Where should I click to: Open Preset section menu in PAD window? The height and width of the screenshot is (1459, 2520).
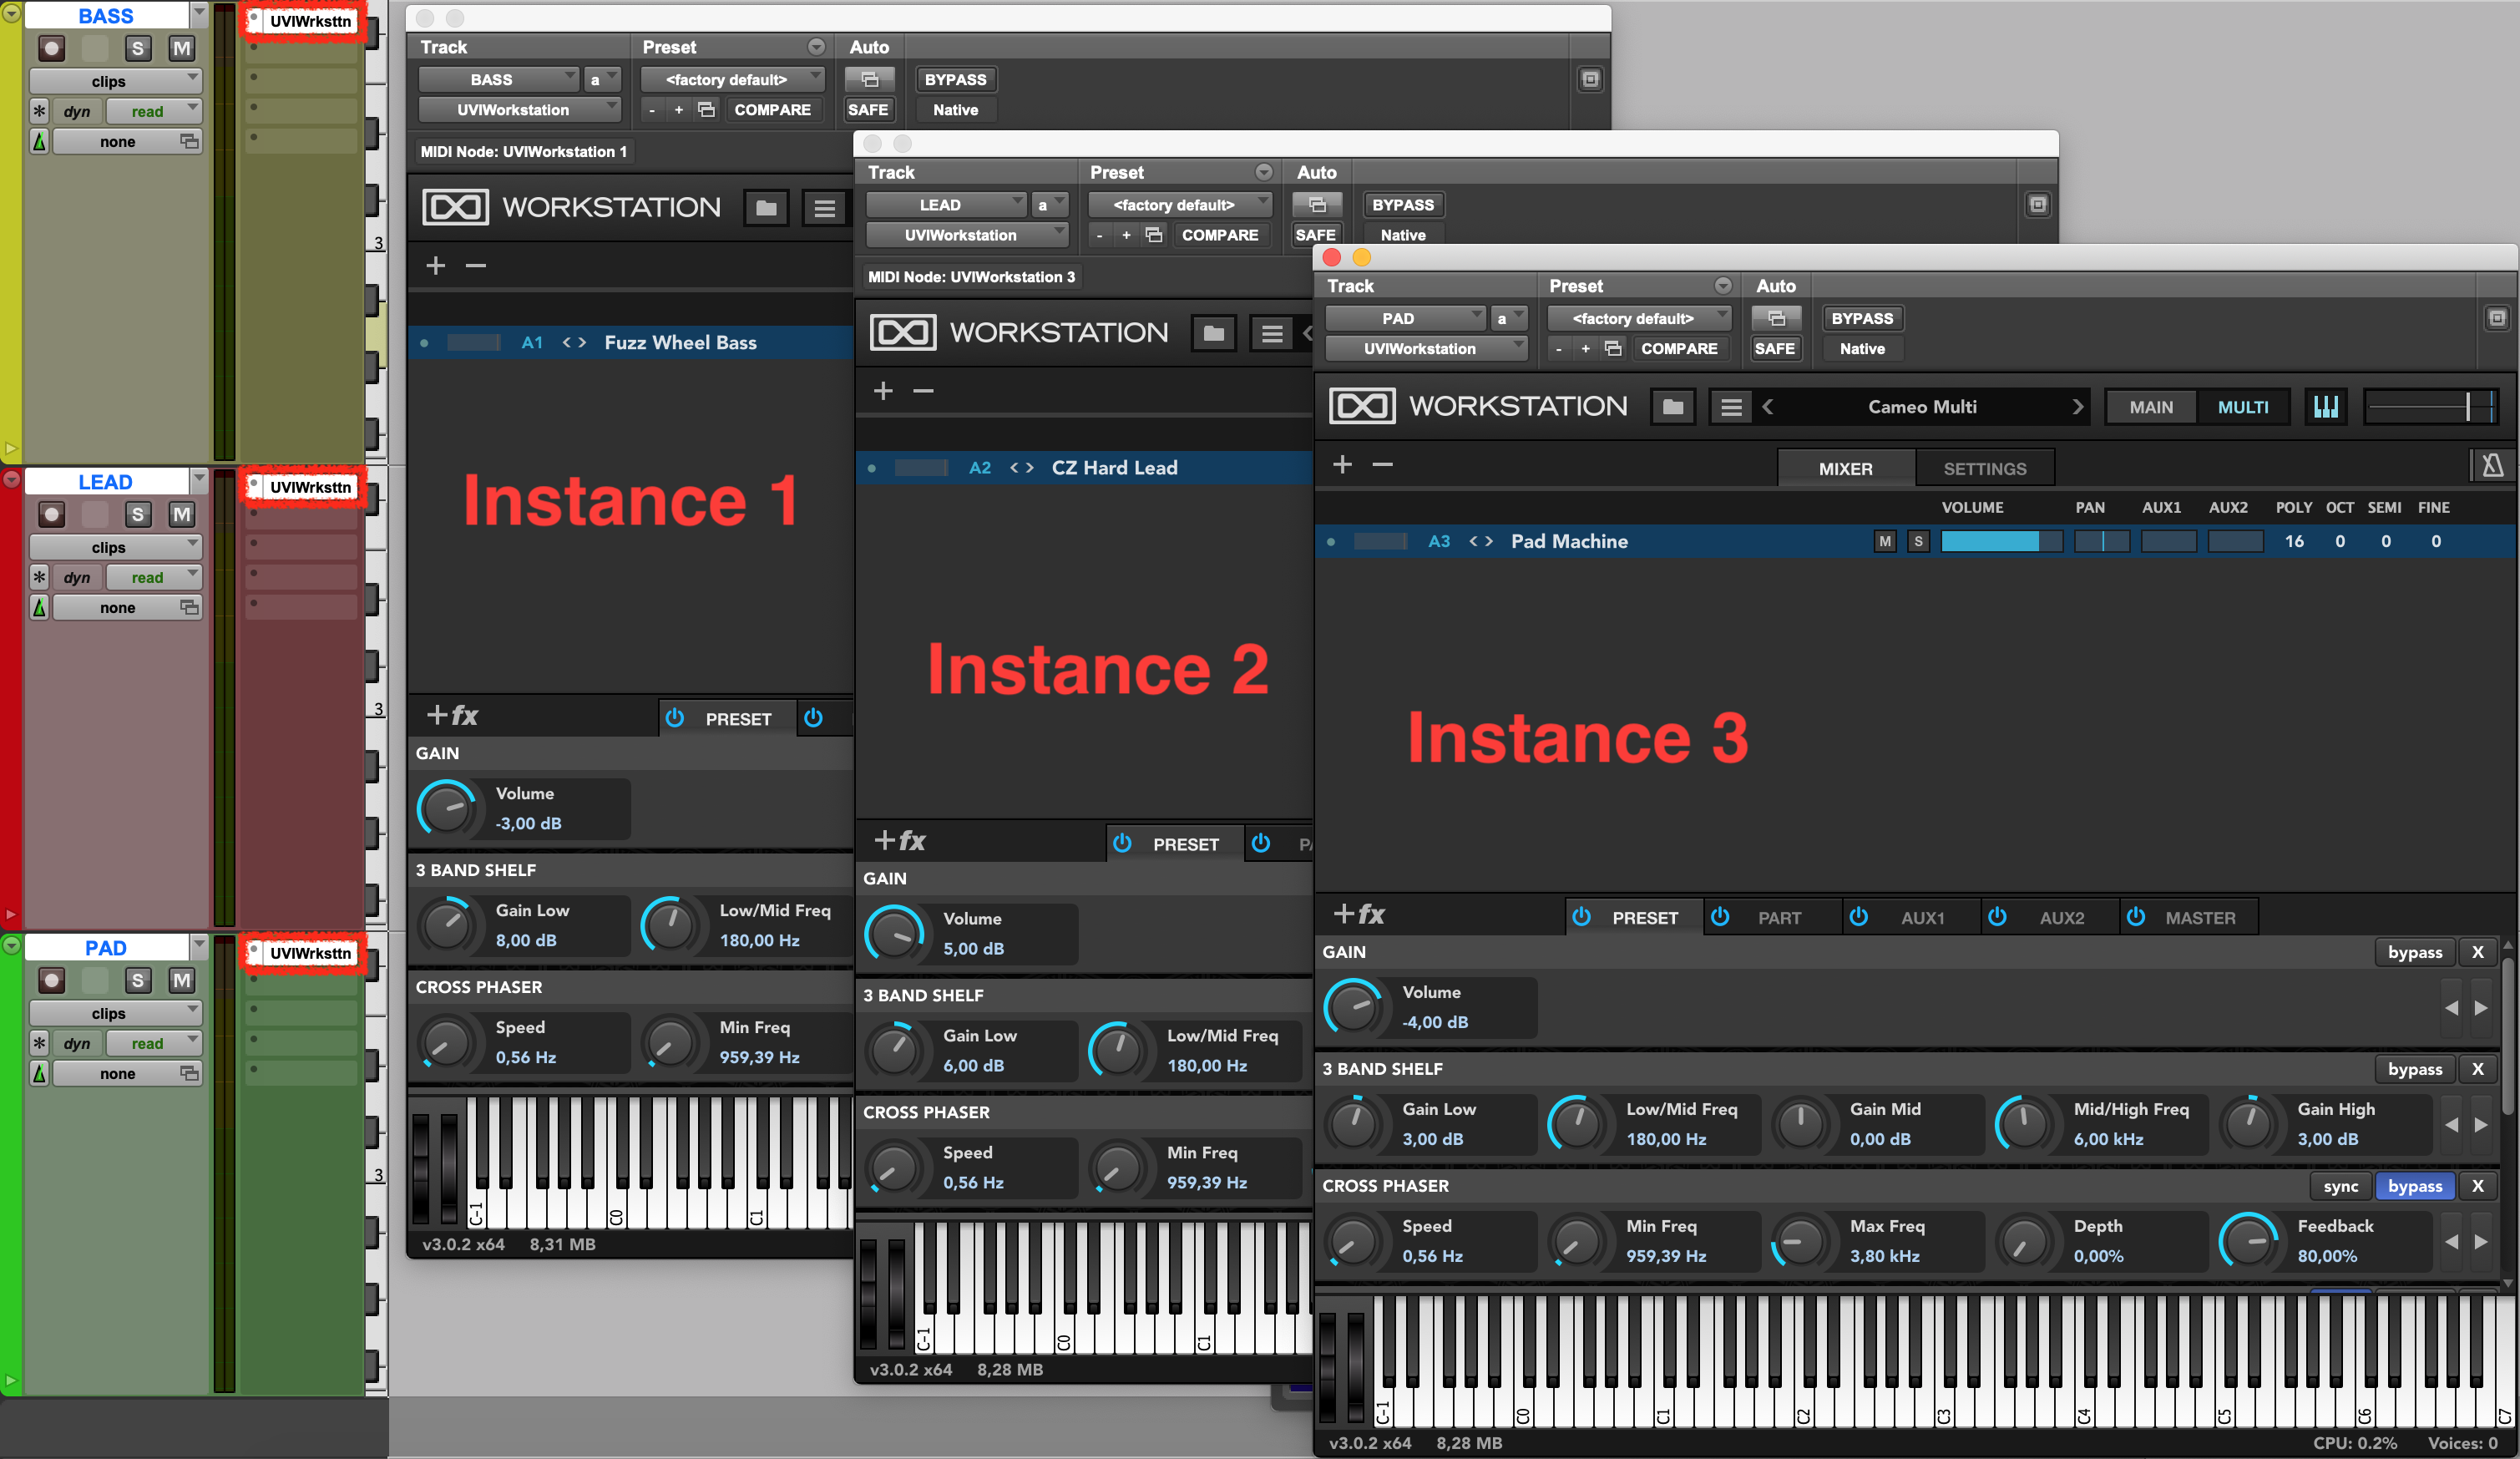point(1722,286)
